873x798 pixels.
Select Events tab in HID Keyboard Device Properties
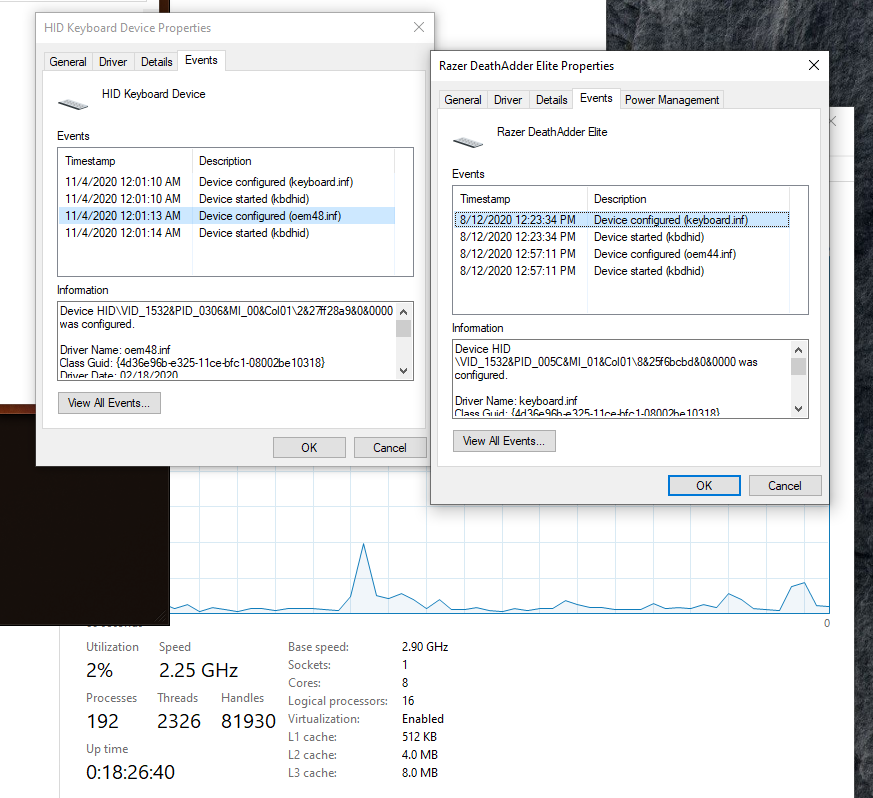point(201,60)
